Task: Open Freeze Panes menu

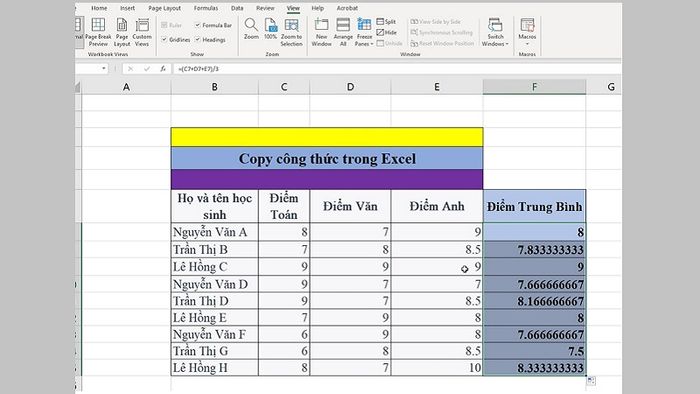Action: (364, 32)
